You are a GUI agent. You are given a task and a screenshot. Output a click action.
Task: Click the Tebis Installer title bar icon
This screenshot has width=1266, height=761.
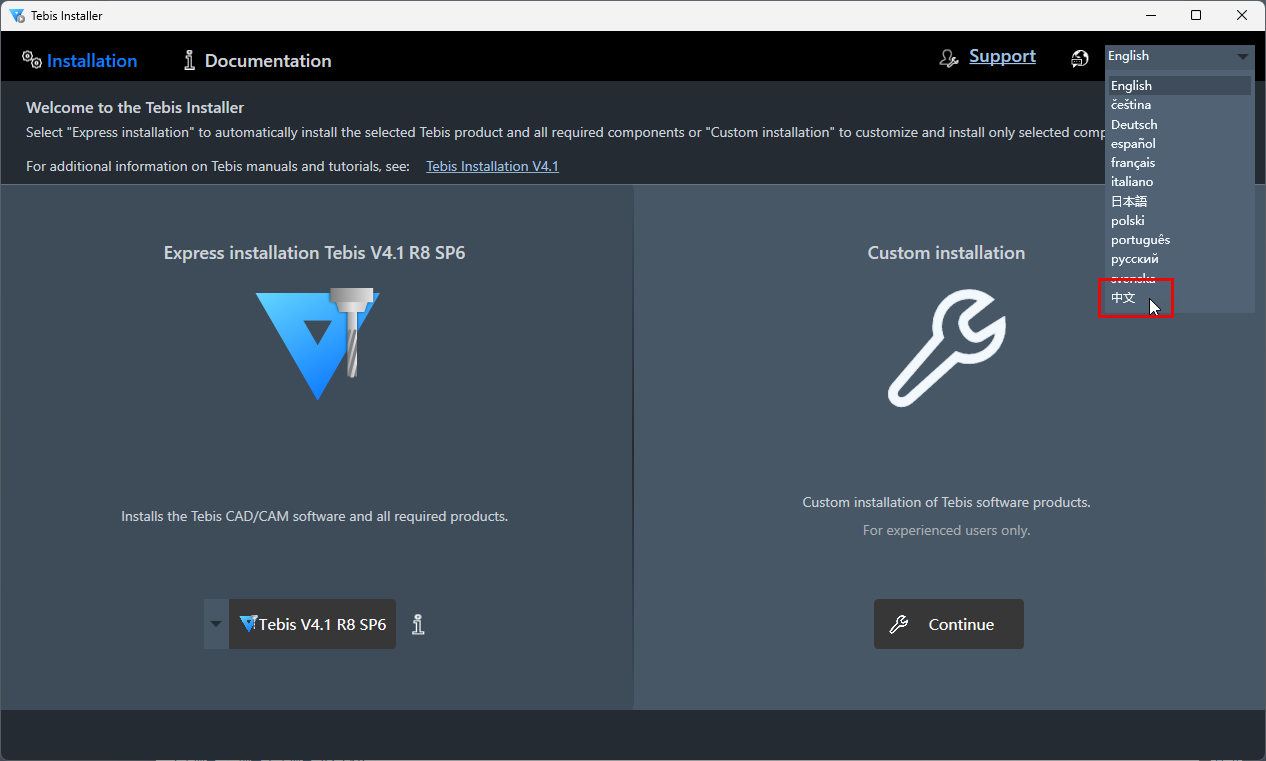[x=17, y=15]
